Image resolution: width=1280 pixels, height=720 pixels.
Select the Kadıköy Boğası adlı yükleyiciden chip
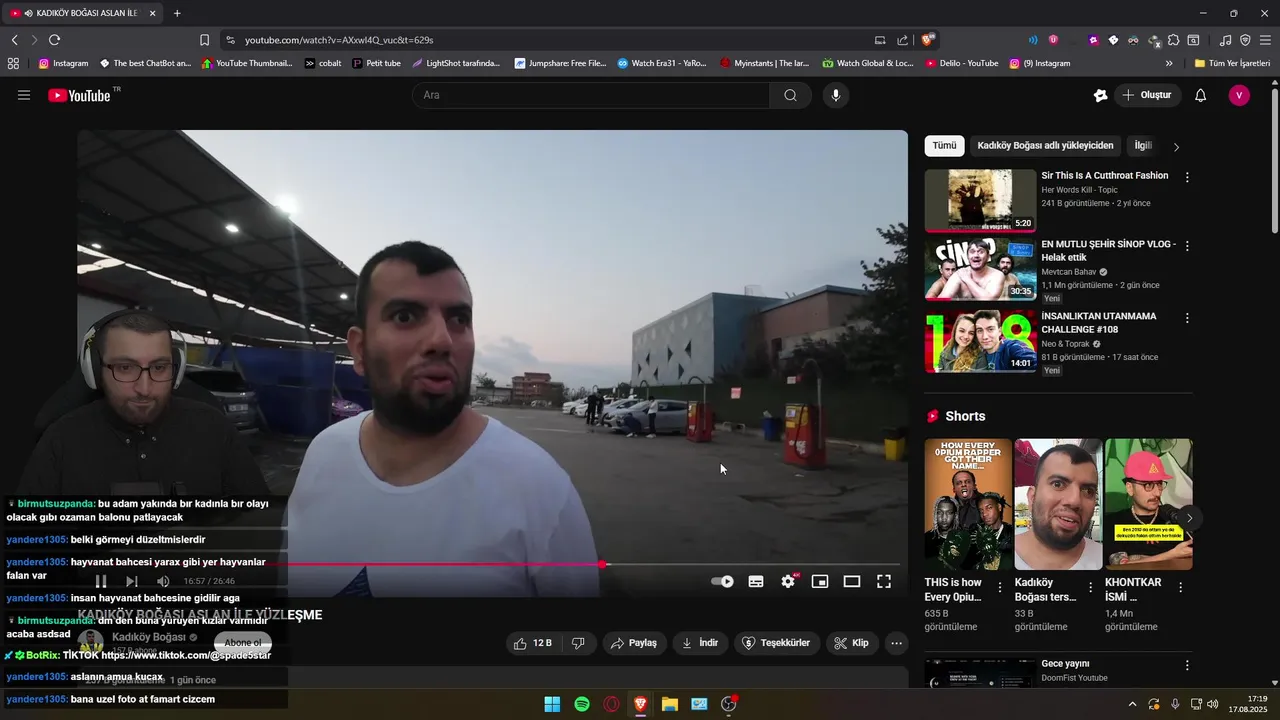[x=1045, y=146]
